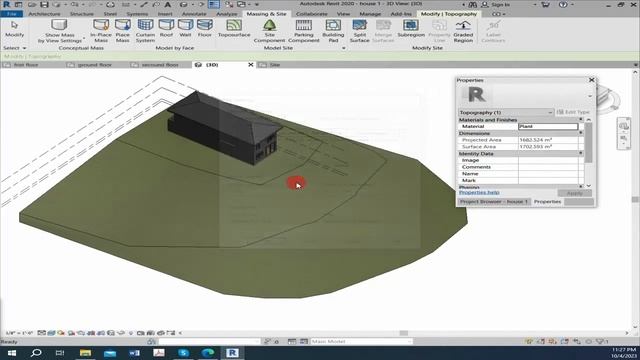Use the Split Surface tool
Viewport: 640px width, 360px height.
pos(360,31)
